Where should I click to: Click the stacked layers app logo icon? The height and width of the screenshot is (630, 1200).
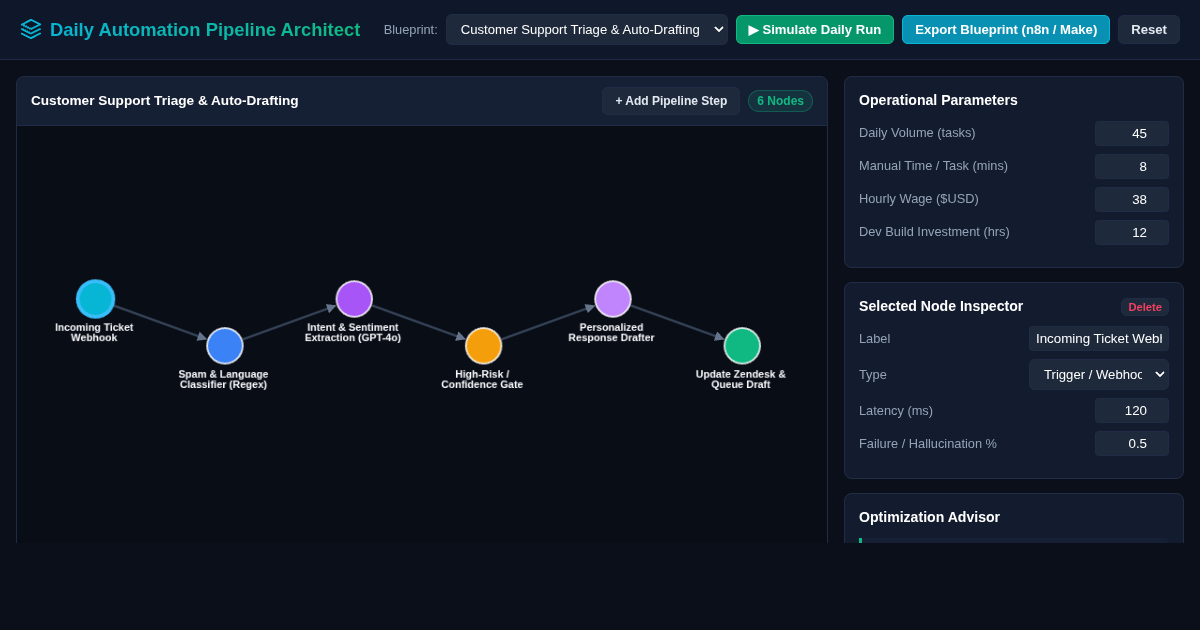(x=31, y=29)
